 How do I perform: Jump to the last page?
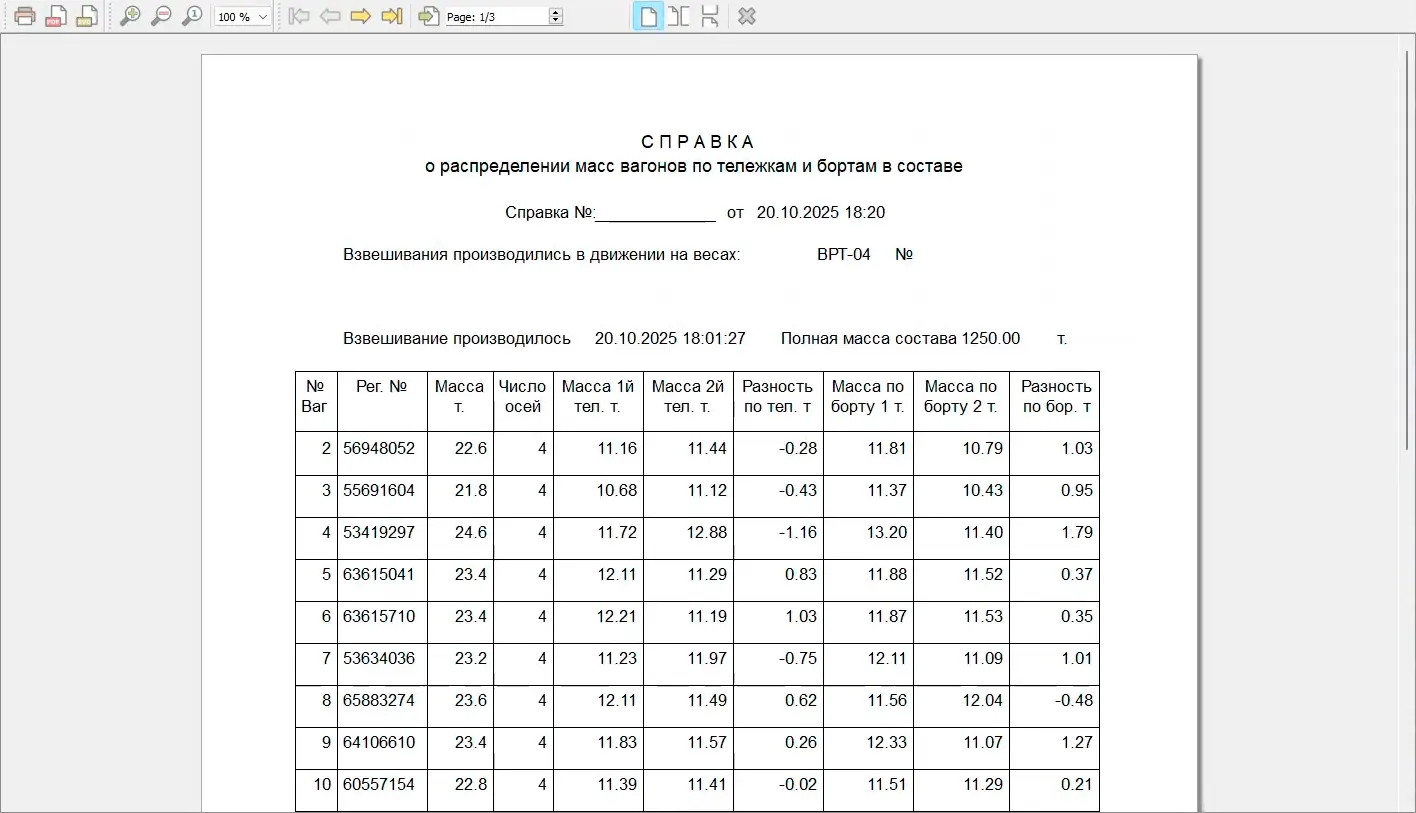(392, 15)
